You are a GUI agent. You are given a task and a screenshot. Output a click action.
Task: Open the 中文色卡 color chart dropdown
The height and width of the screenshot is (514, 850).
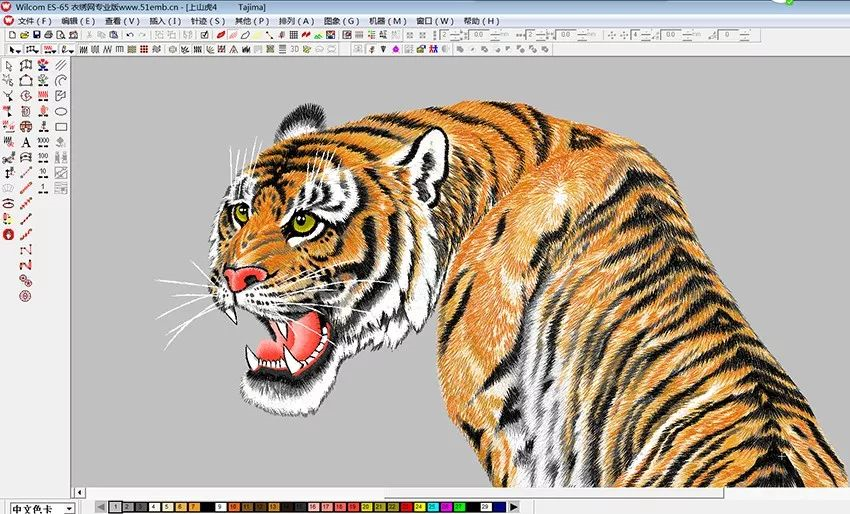[x=68, y=508]
